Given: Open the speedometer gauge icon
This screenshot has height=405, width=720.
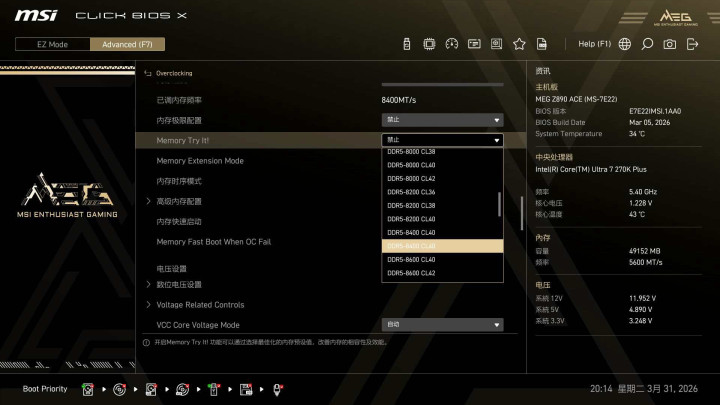Looking at the screenshot, I should pyautogui.click(x=451, y=44).
